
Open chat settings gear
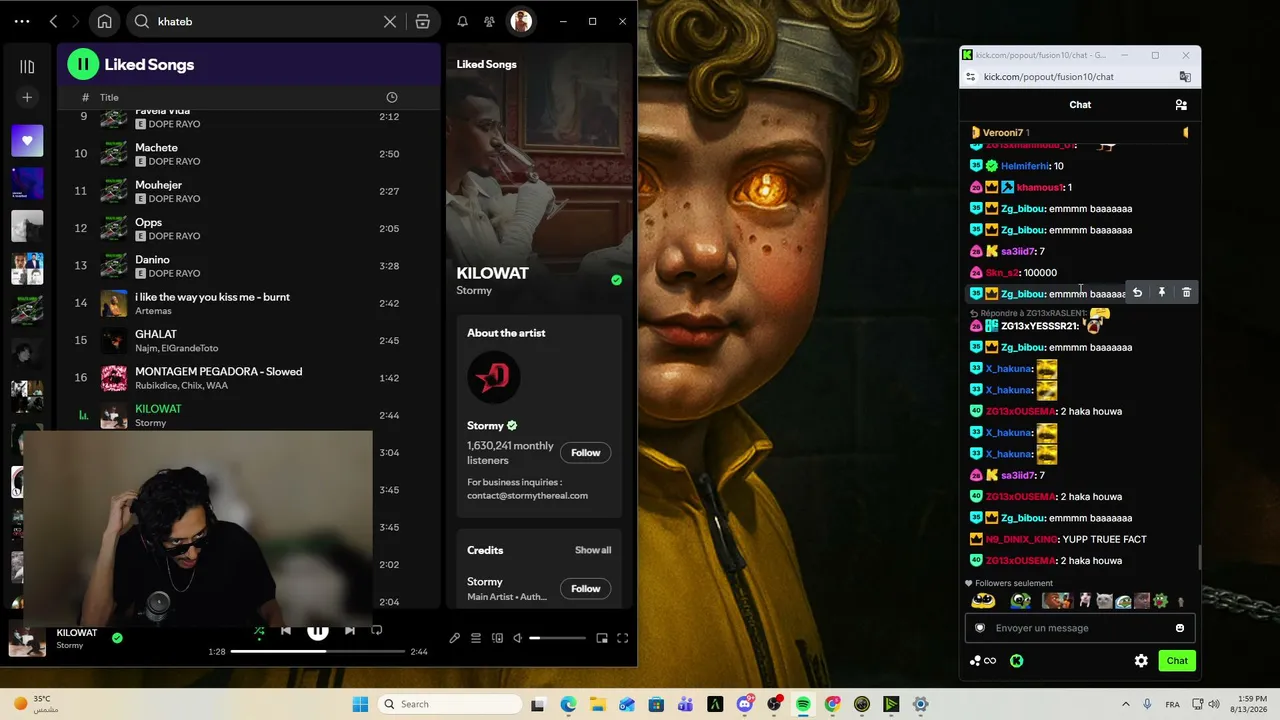point(1141,661)
